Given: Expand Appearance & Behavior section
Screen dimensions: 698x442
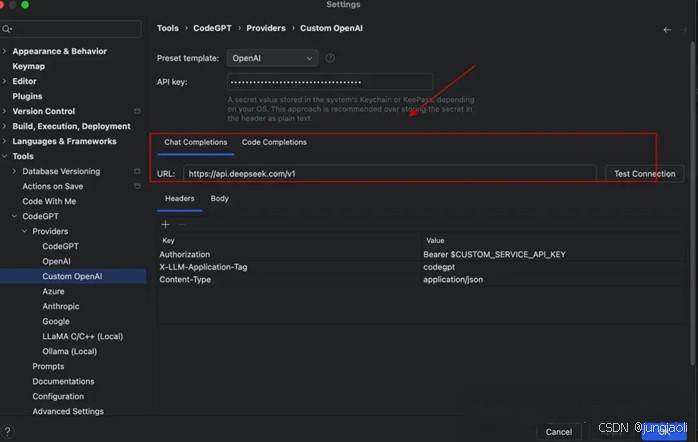Looking at the screenshot, I should [x=4, y=51].
